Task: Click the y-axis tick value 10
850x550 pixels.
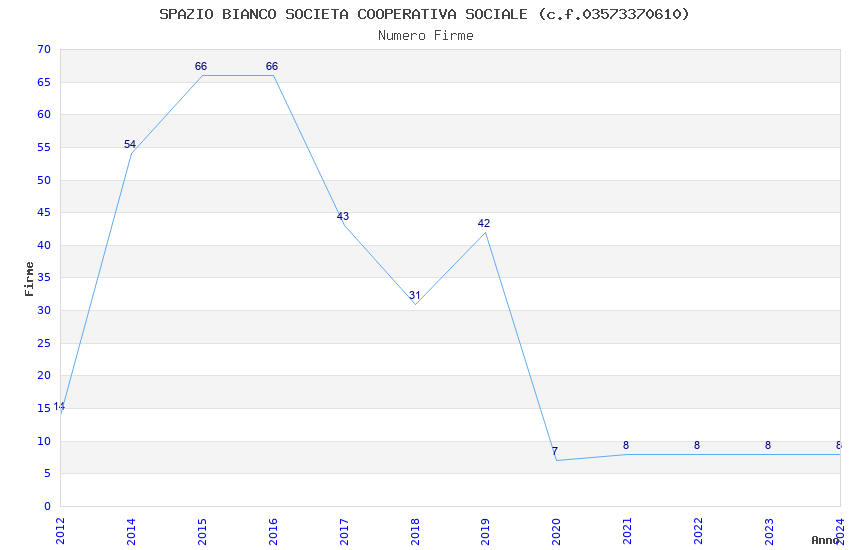Action: point(44,441)
